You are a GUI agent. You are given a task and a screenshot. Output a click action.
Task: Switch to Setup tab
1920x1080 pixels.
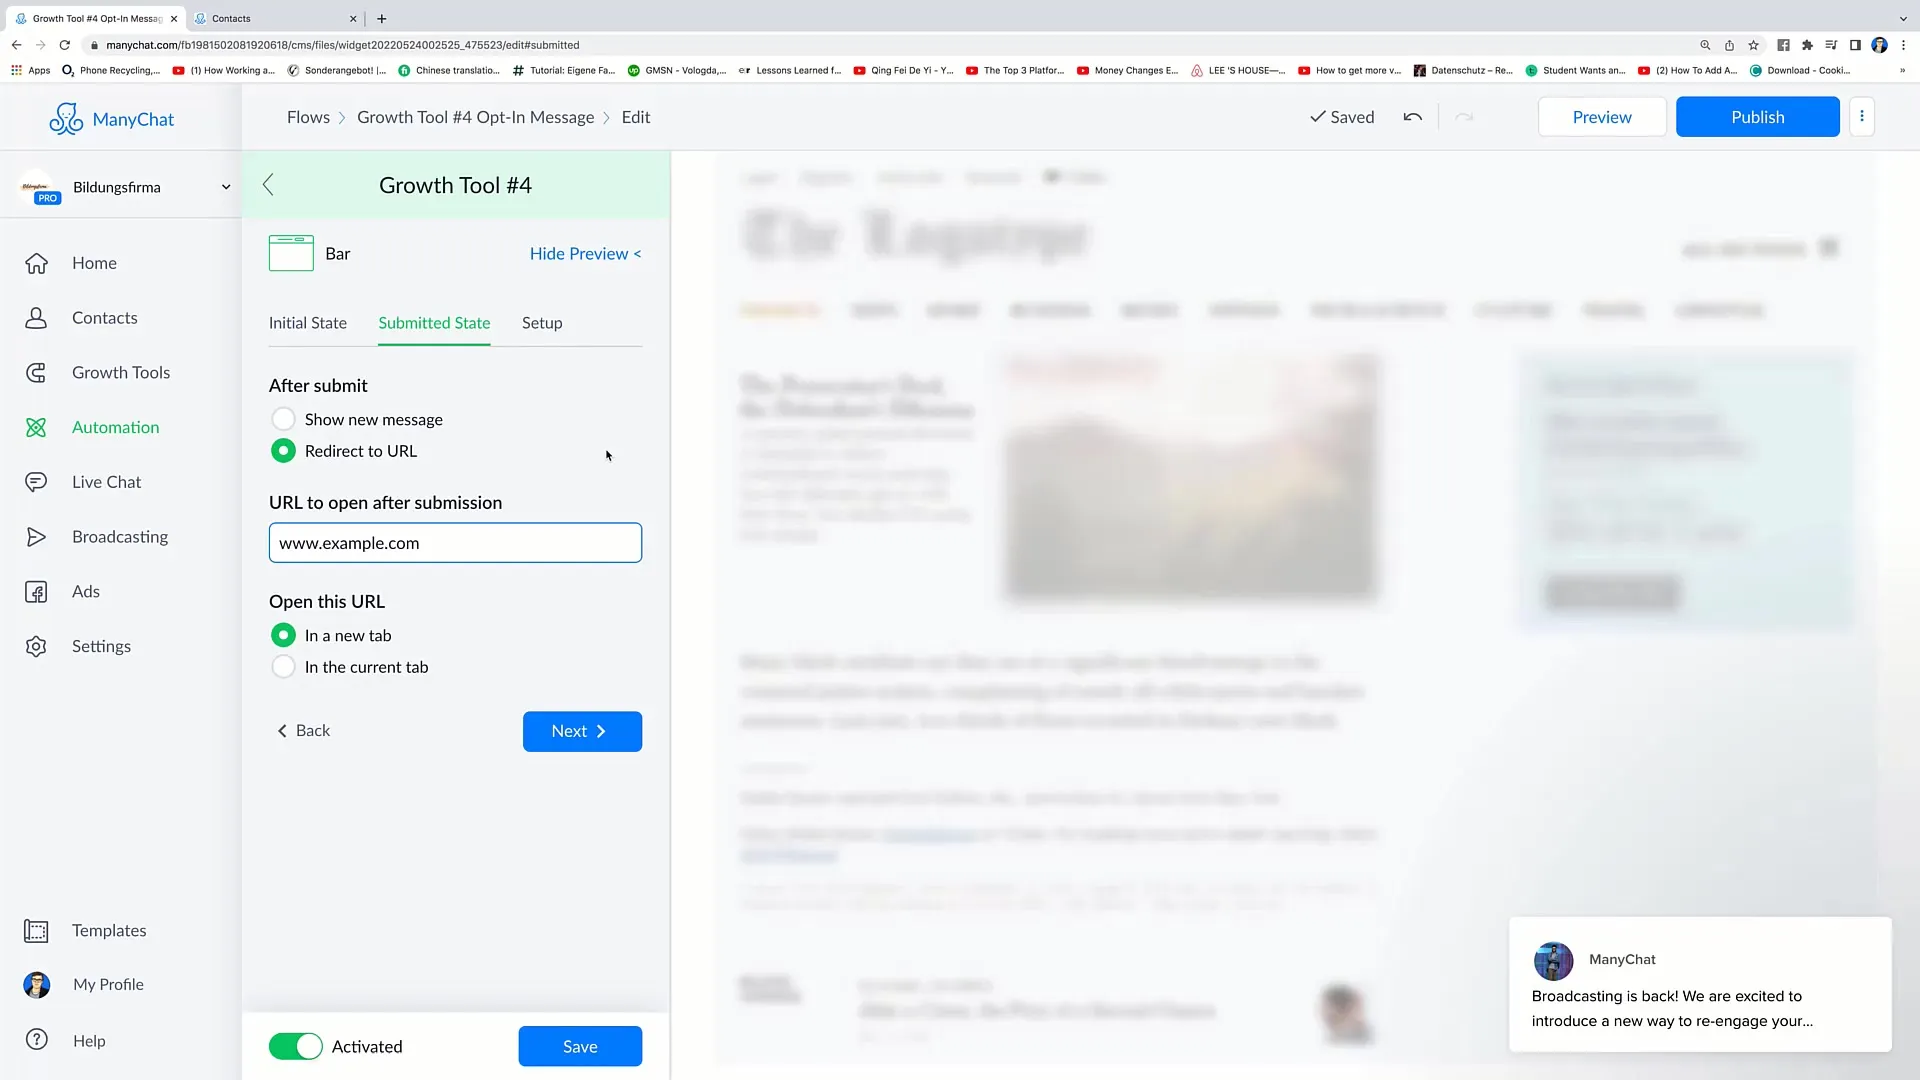click(x=542, y=322)
